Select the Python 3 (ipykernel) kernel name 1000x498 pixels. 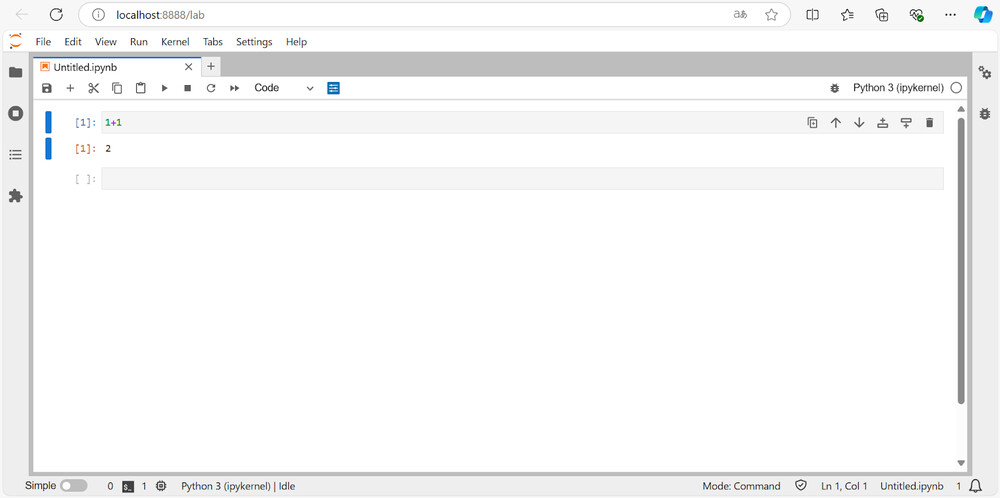(x=898, y=88)
